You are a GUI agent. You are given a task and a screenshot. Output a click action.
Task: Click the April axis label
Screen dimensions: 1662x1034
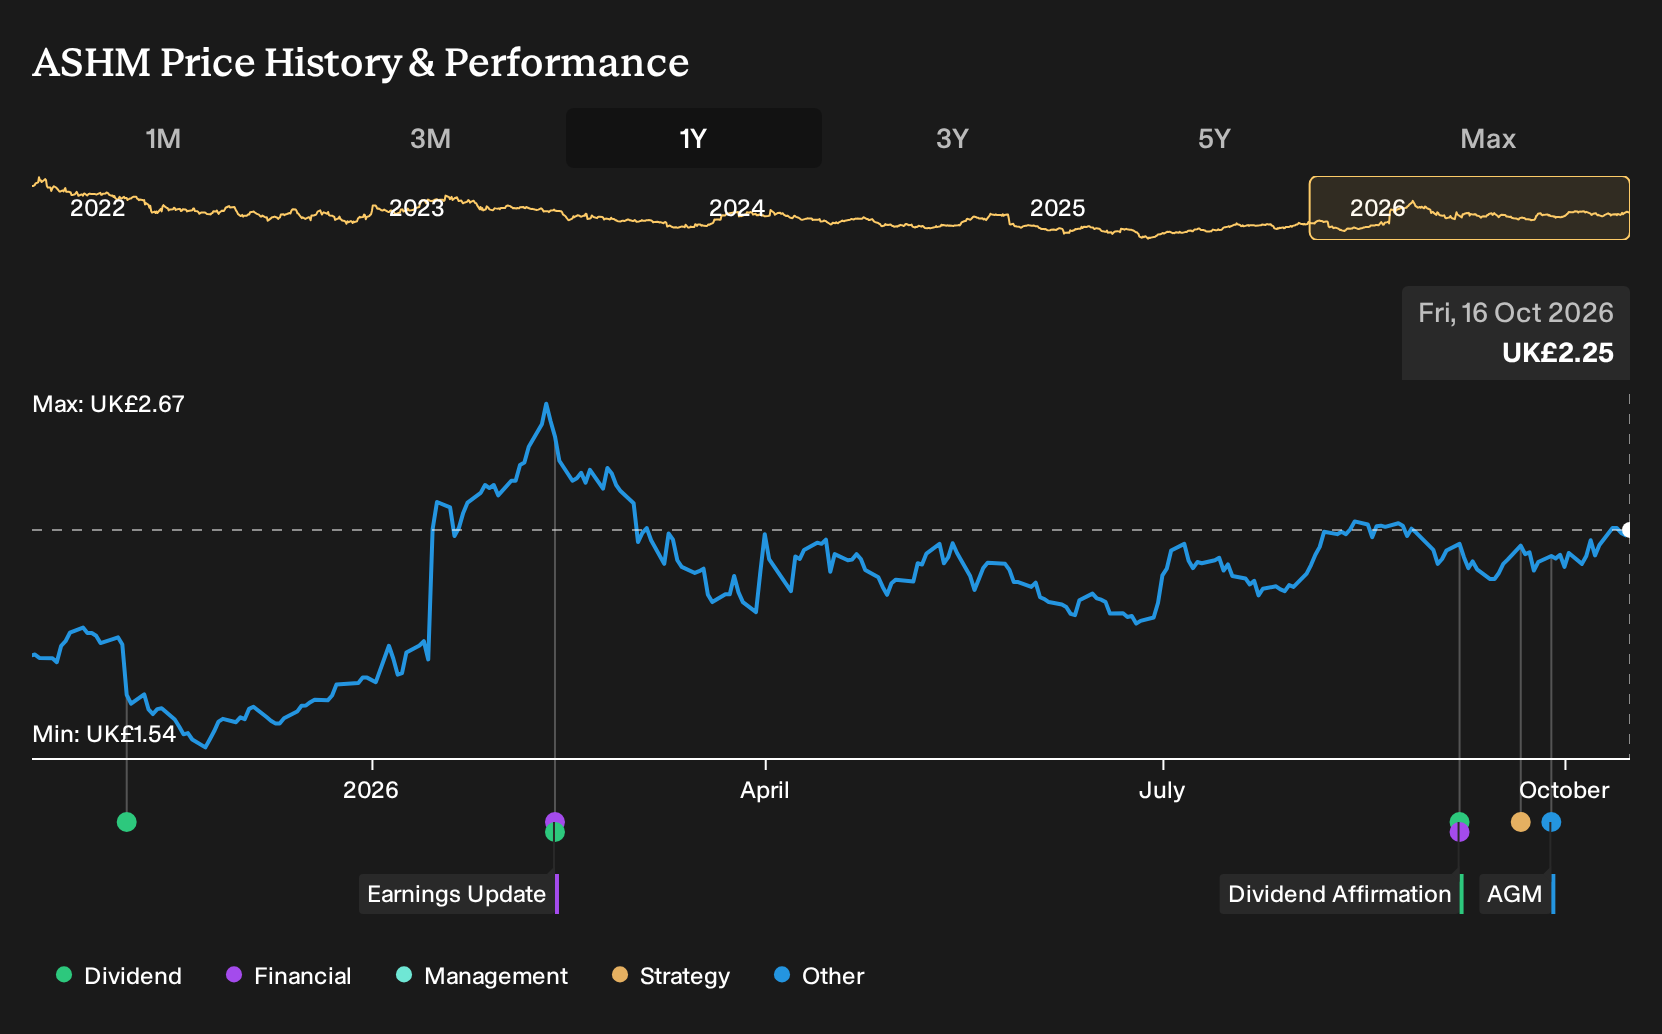coord(765,790)
